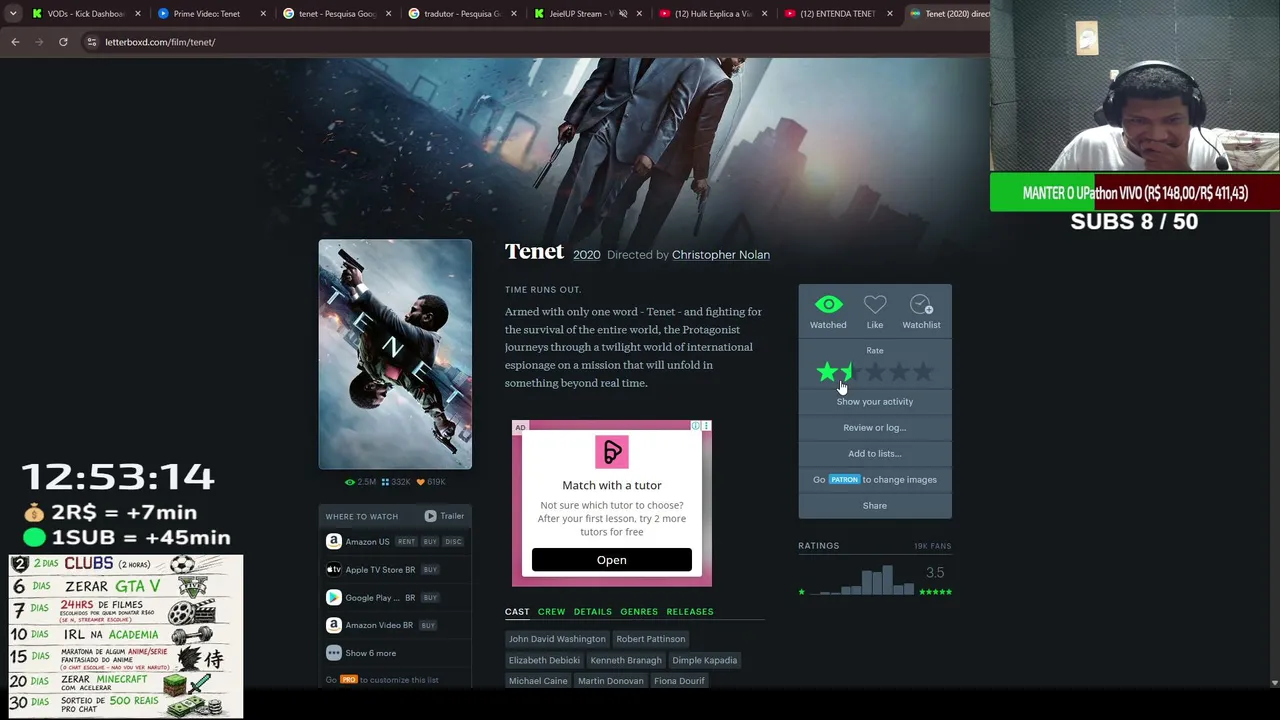1280x720 pixels.
Task: Open Amazon Video BR icon
Action: (334, 625)
